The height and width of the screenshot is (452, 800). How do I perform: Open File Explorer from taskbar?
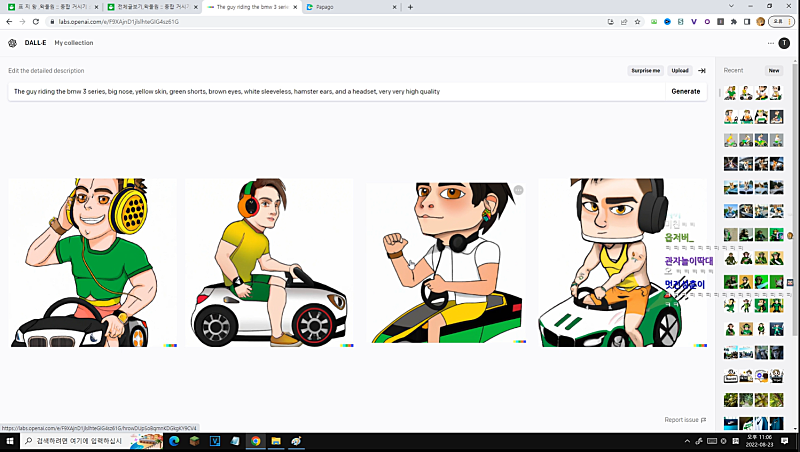[x=276, y=441]
